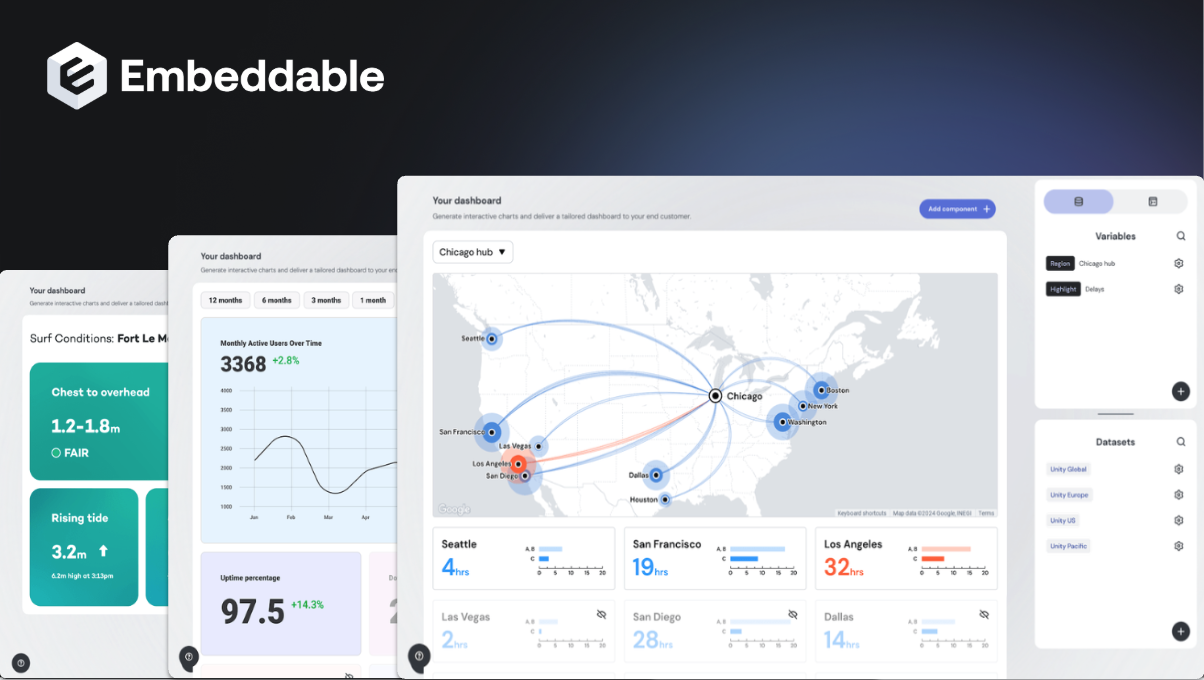1204x680 pixels.
Task: Add a new variable with plus button
Action: (1181, 391)
